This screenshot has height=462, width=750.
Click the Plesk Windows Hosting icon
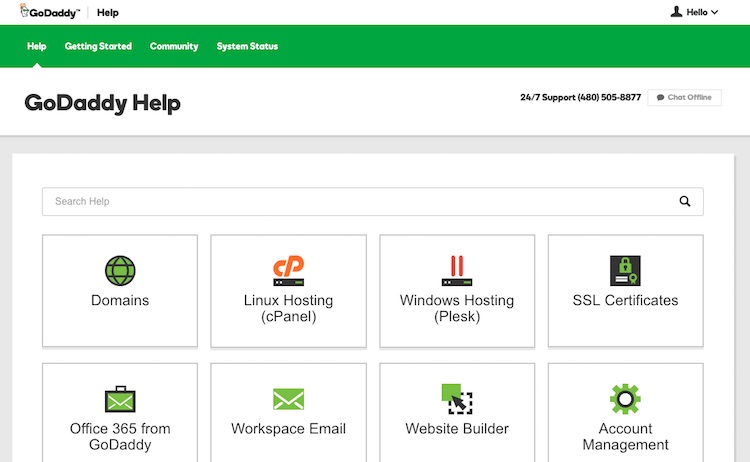(457, 271)
